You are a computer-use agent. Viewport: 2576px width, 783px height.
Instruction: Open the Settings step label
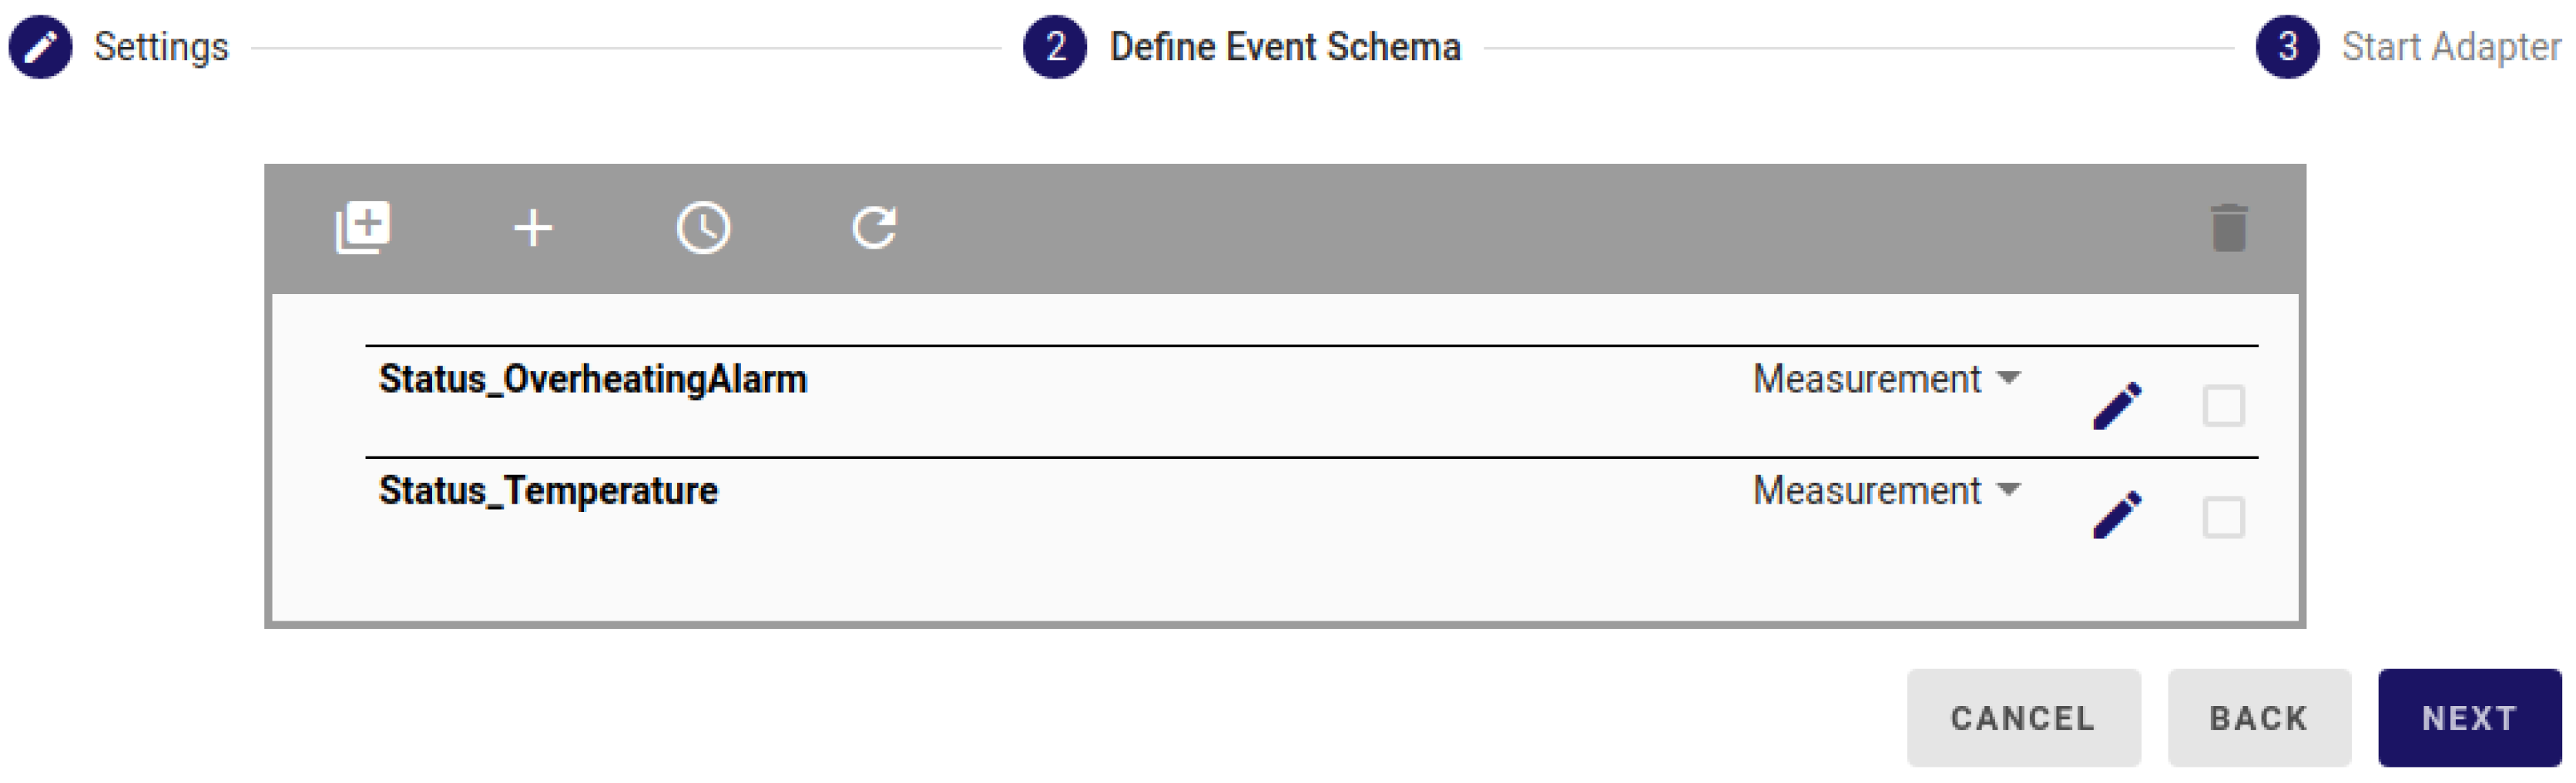(161, 47)
